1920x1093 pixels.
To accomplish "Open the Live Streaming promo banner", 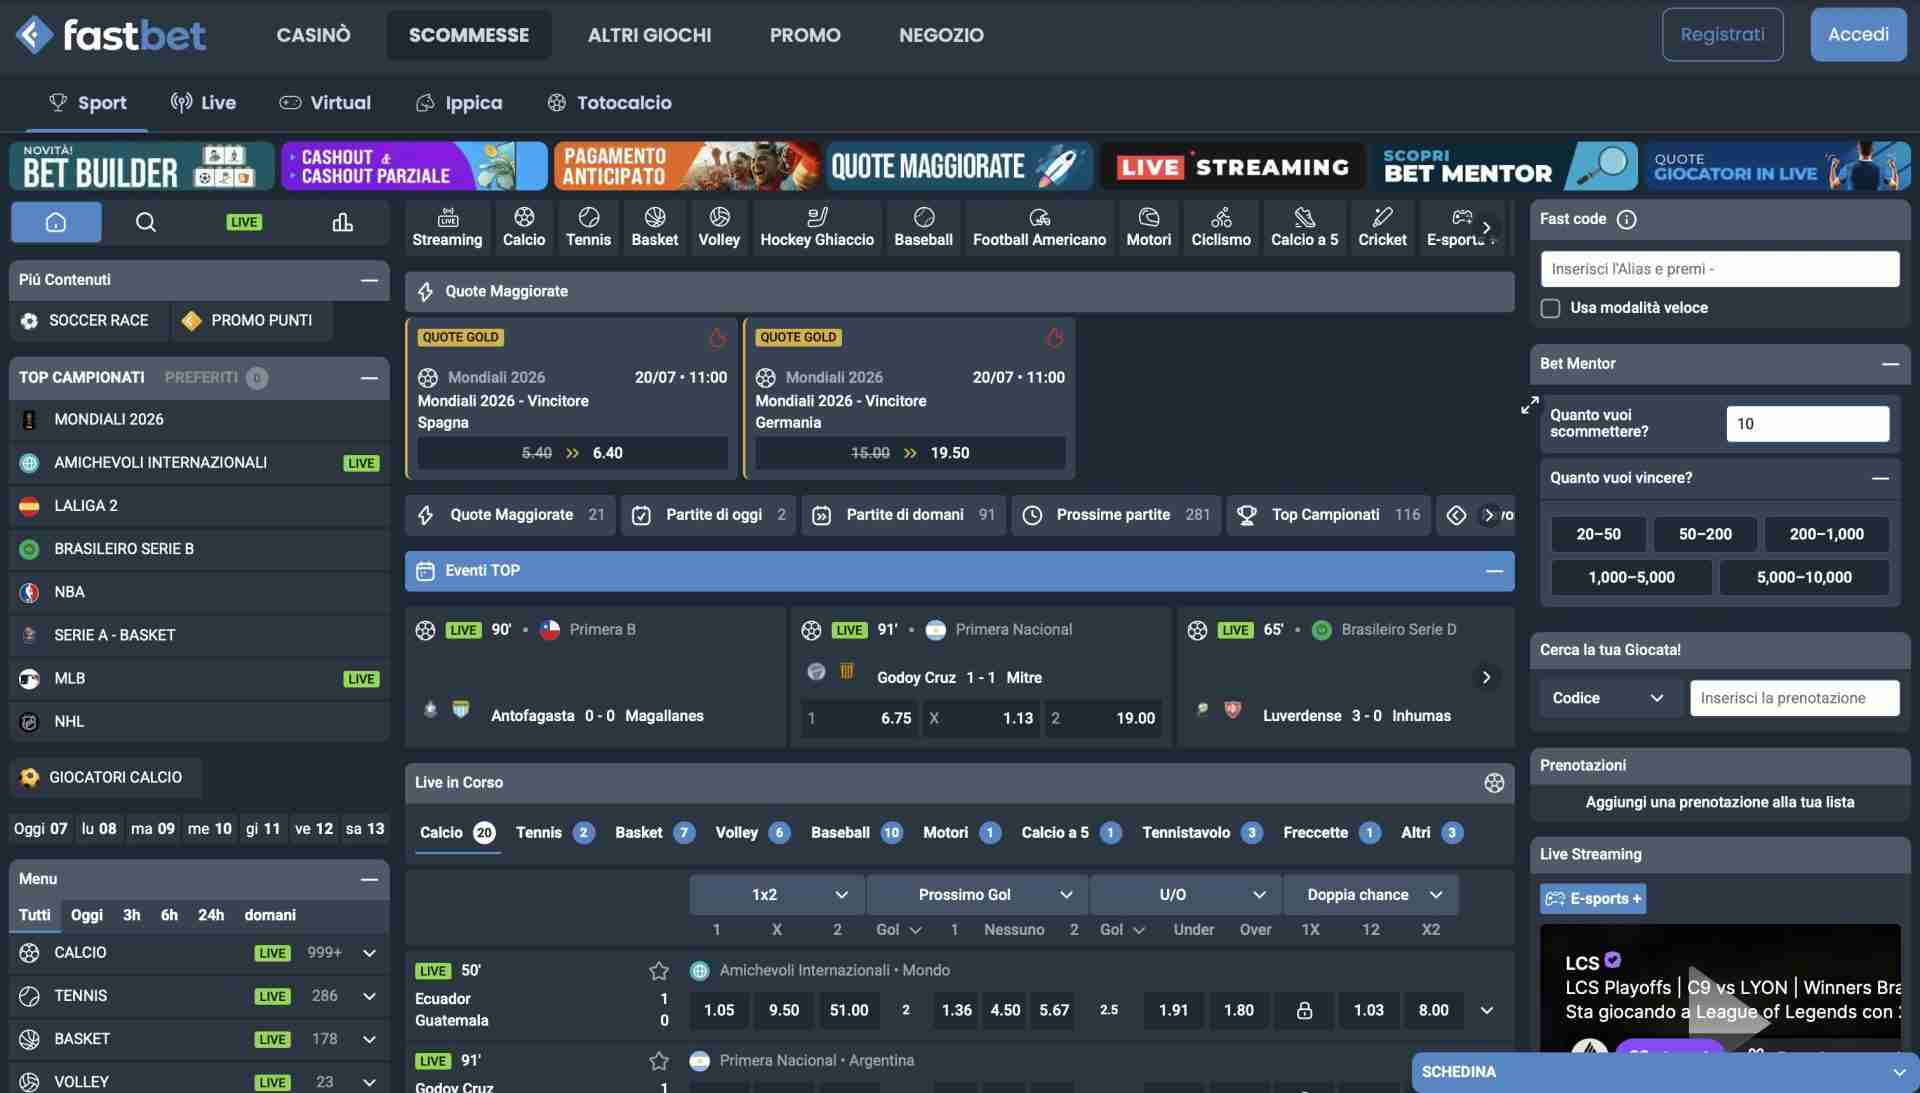I will click(1232, 166).
